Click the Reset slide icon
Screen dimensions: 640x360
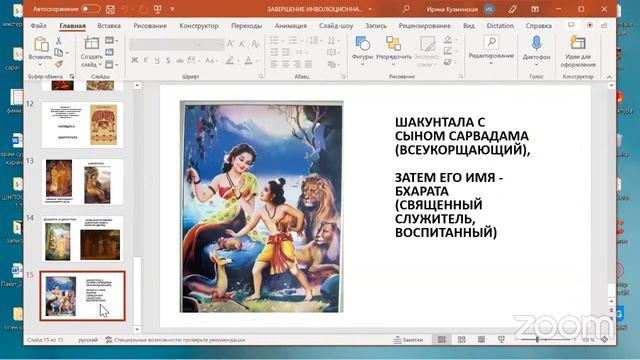pos(109,52)
